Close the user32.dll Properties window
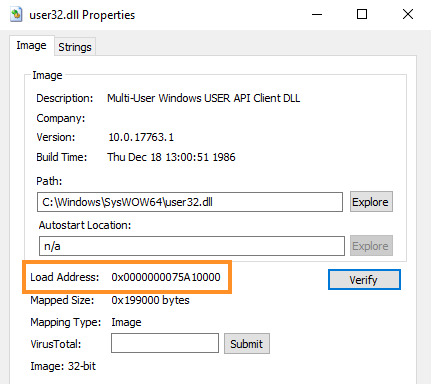431x384 pixels. [x=408, y=14]
